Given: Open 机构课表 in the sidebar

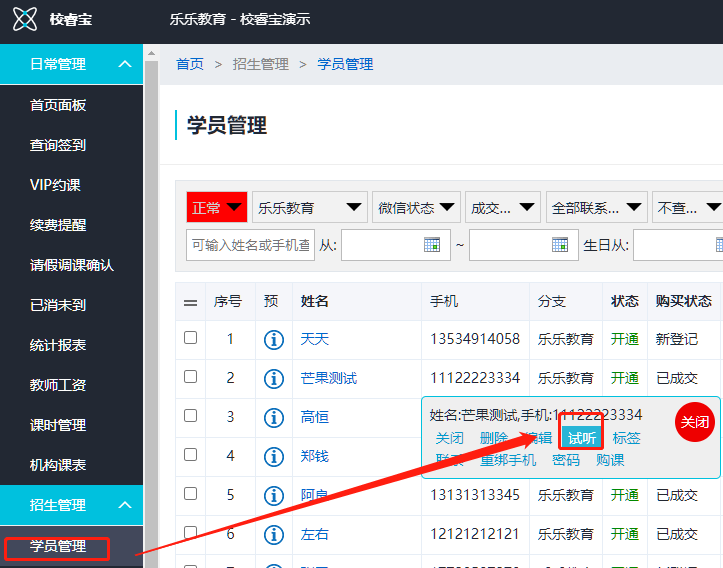Looking at the screenshot, I should click(58, 465).
